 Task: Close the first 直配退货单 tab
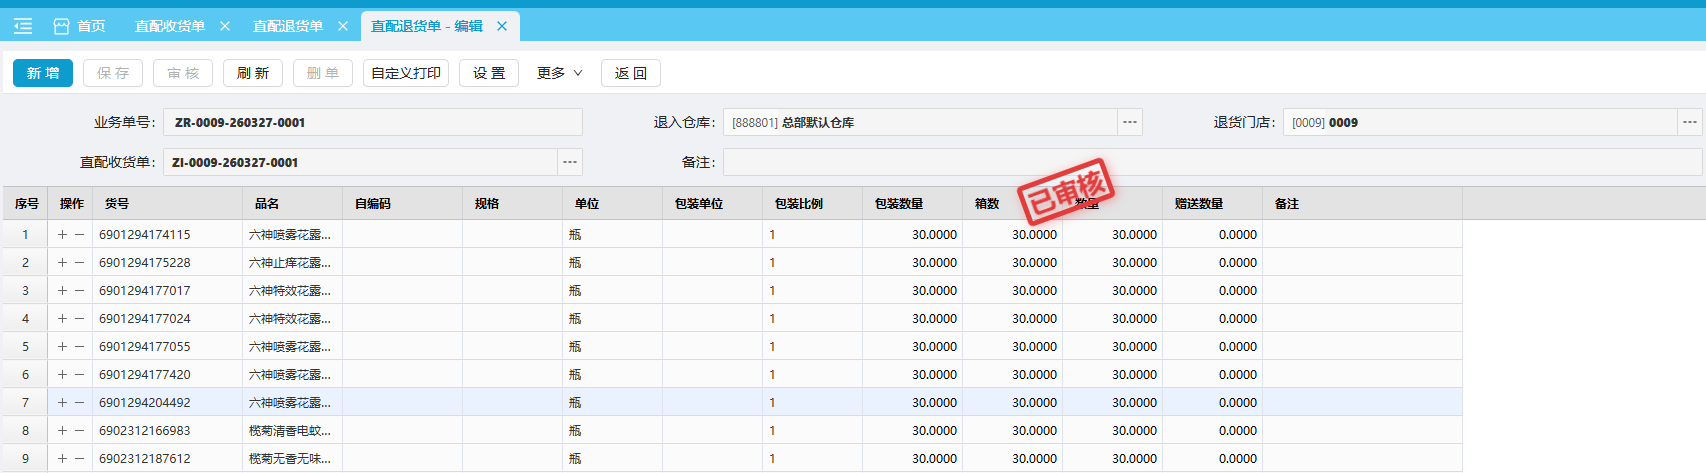[x=343, y=26]
